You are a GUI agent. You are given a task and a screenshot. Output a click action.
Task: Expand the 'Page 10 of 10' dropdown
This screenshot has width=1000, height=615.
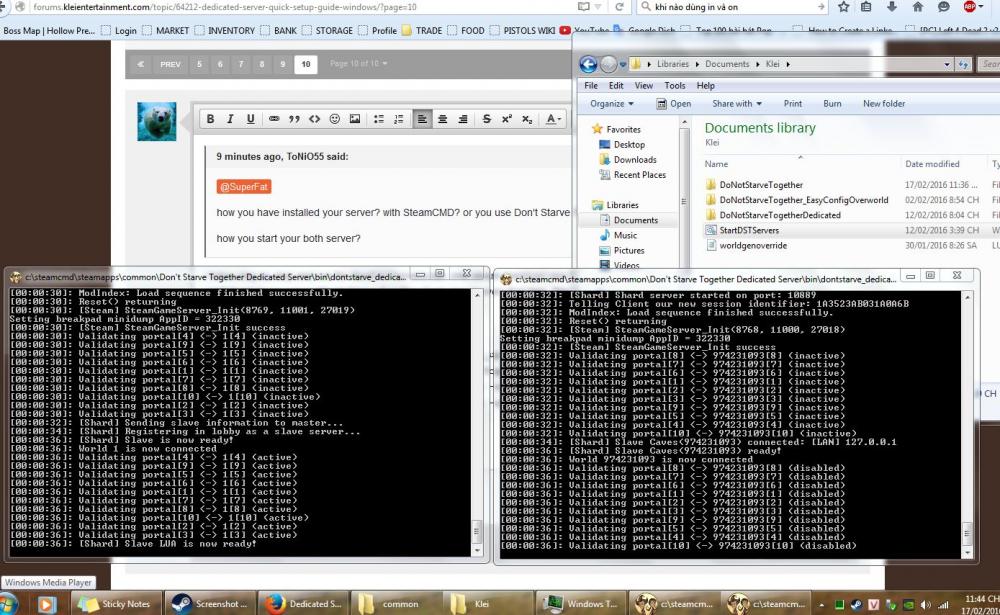coord(358,64)
